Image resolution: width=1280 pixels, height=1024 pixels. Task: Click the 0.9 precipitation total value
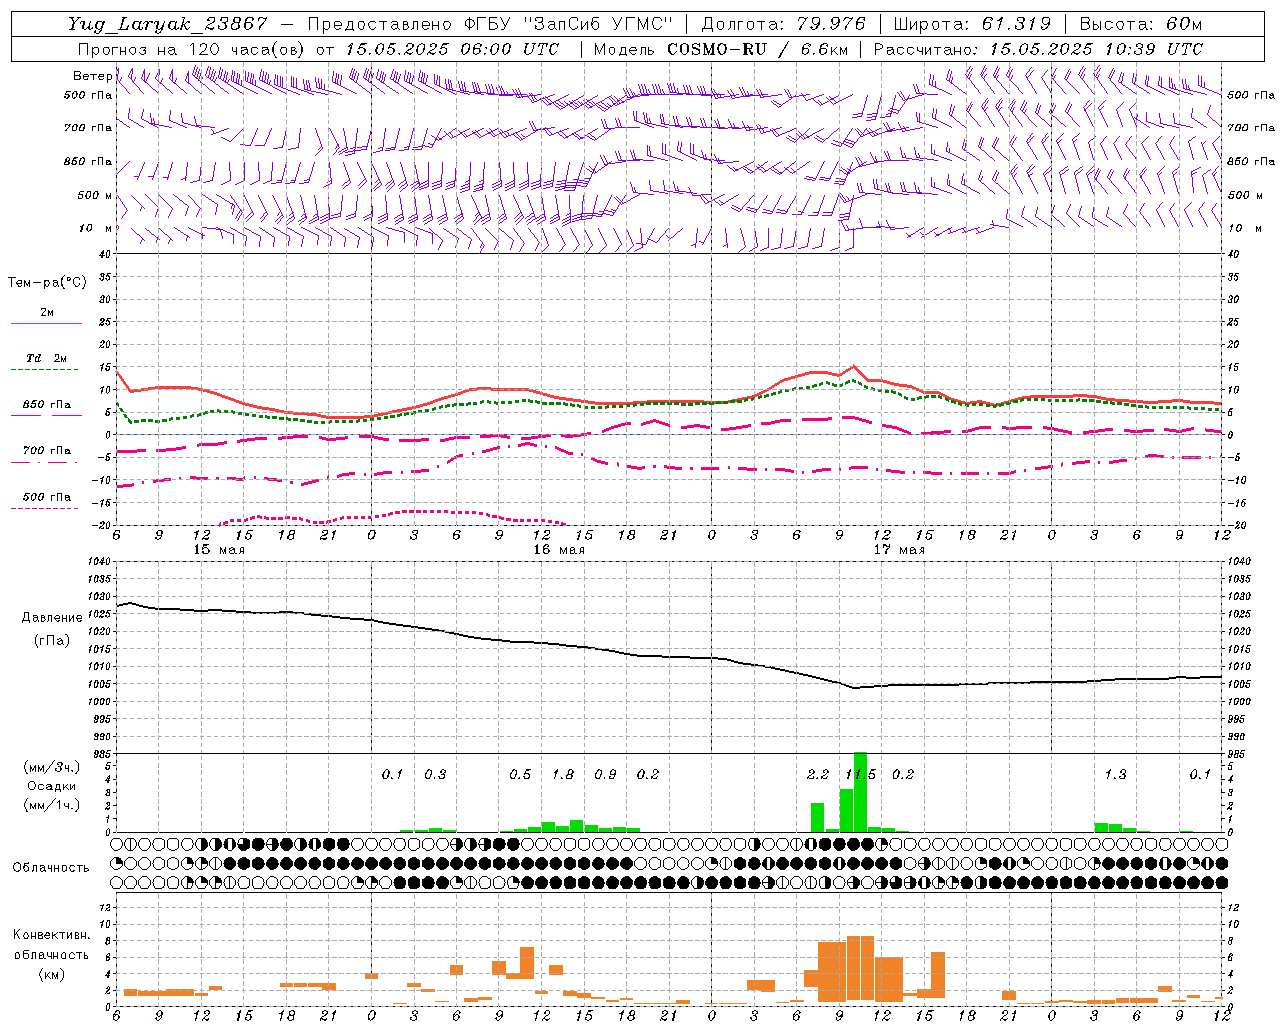coord(605,774)
